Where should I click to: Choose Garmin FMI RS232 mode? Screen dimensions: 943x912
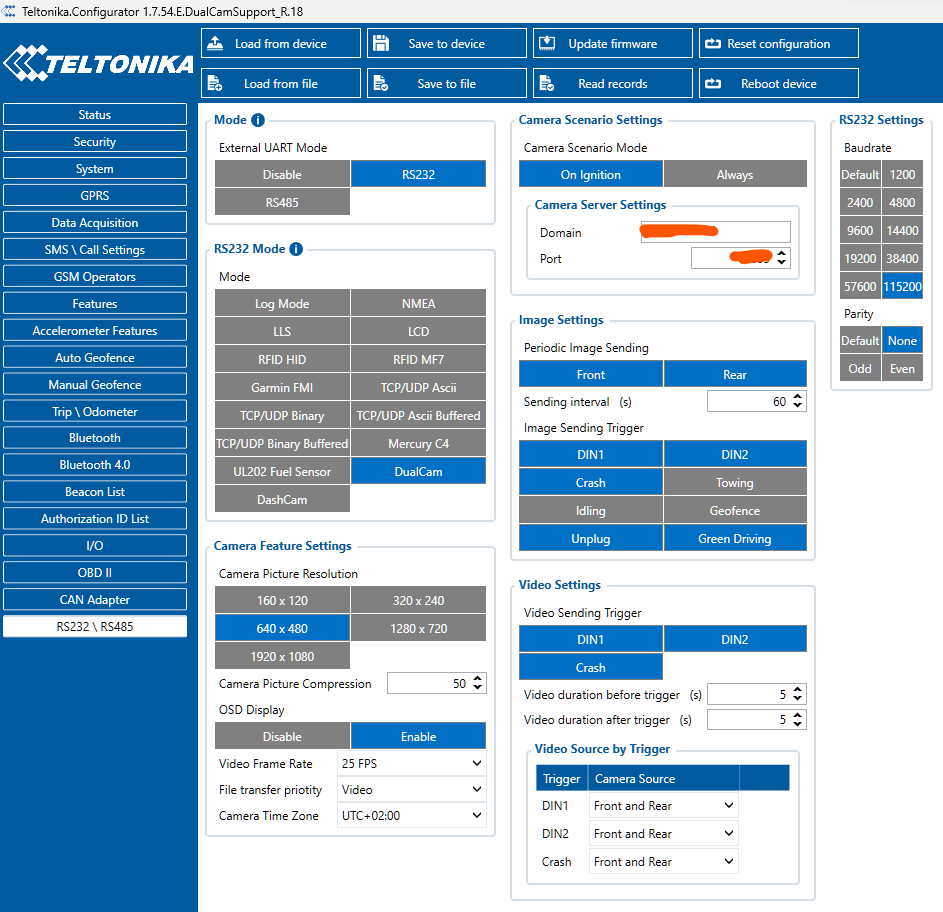282,388
